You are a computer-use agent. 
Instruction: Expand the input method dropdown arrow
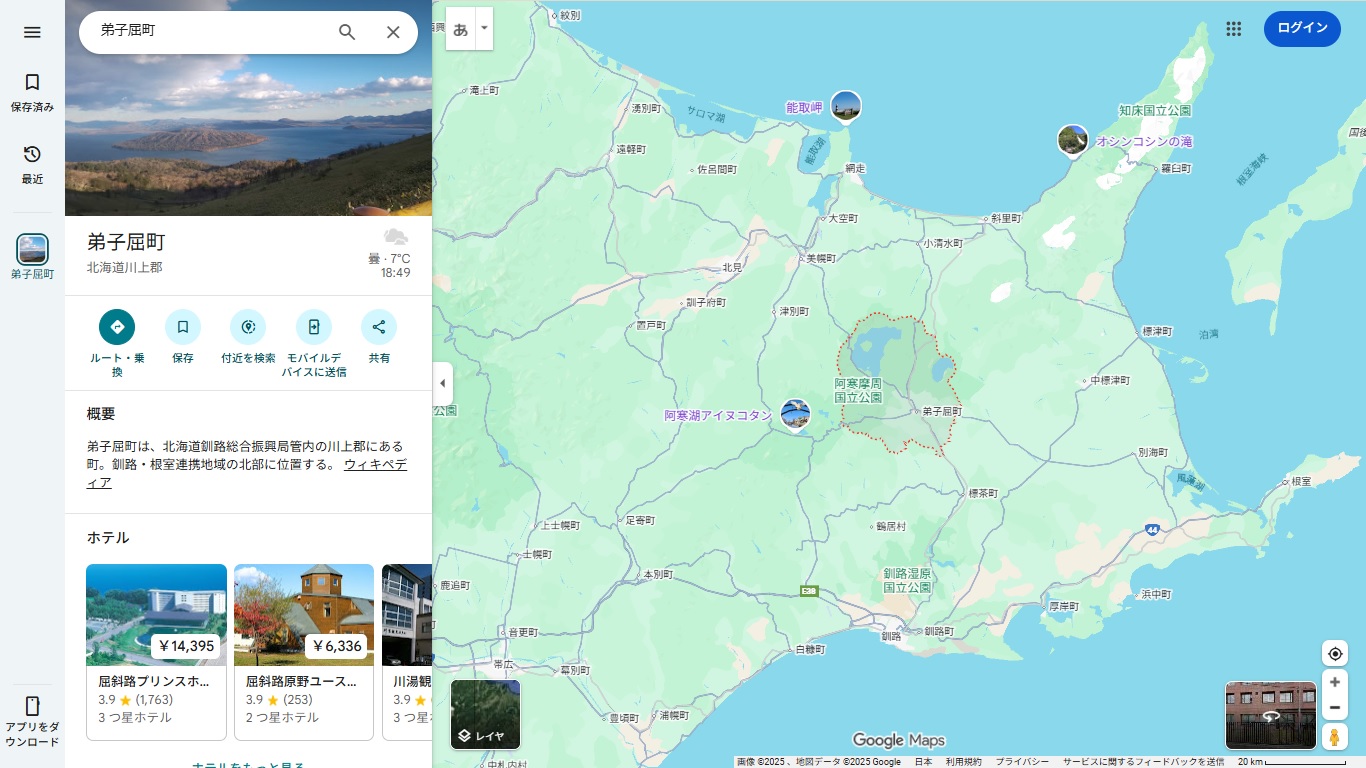click(x=485, y=29)
